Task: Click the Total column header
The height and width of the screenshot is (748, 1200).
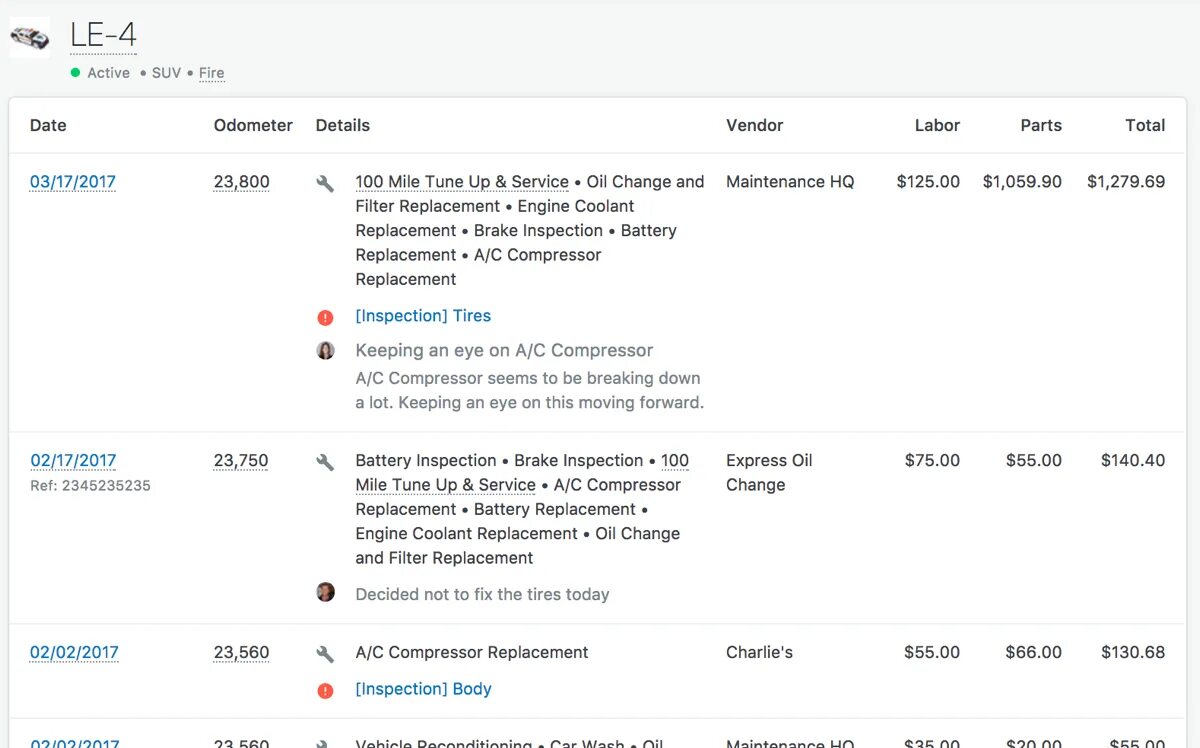Action: tap(1145, 125)
